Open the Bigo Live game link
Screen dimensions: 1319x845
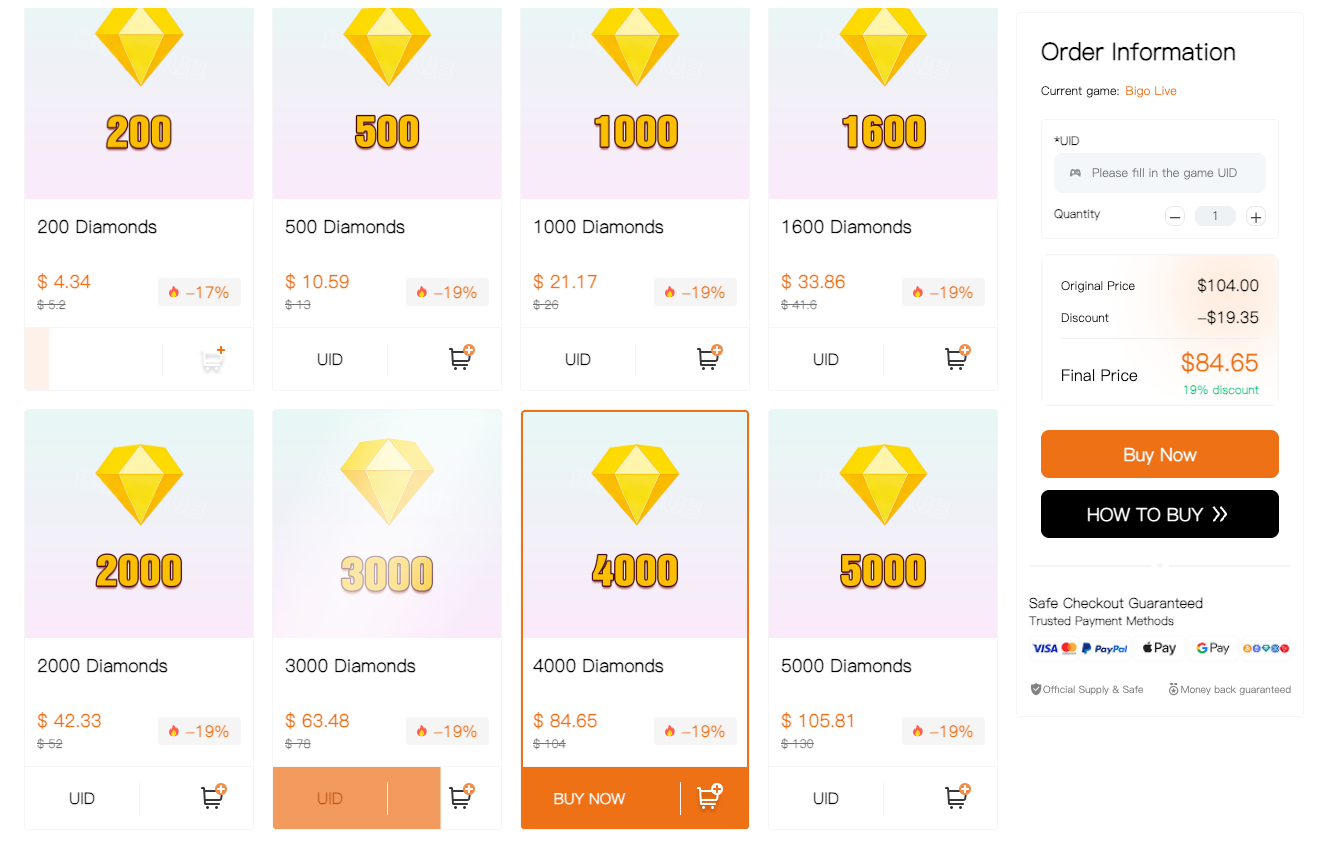coord(1150,91)
